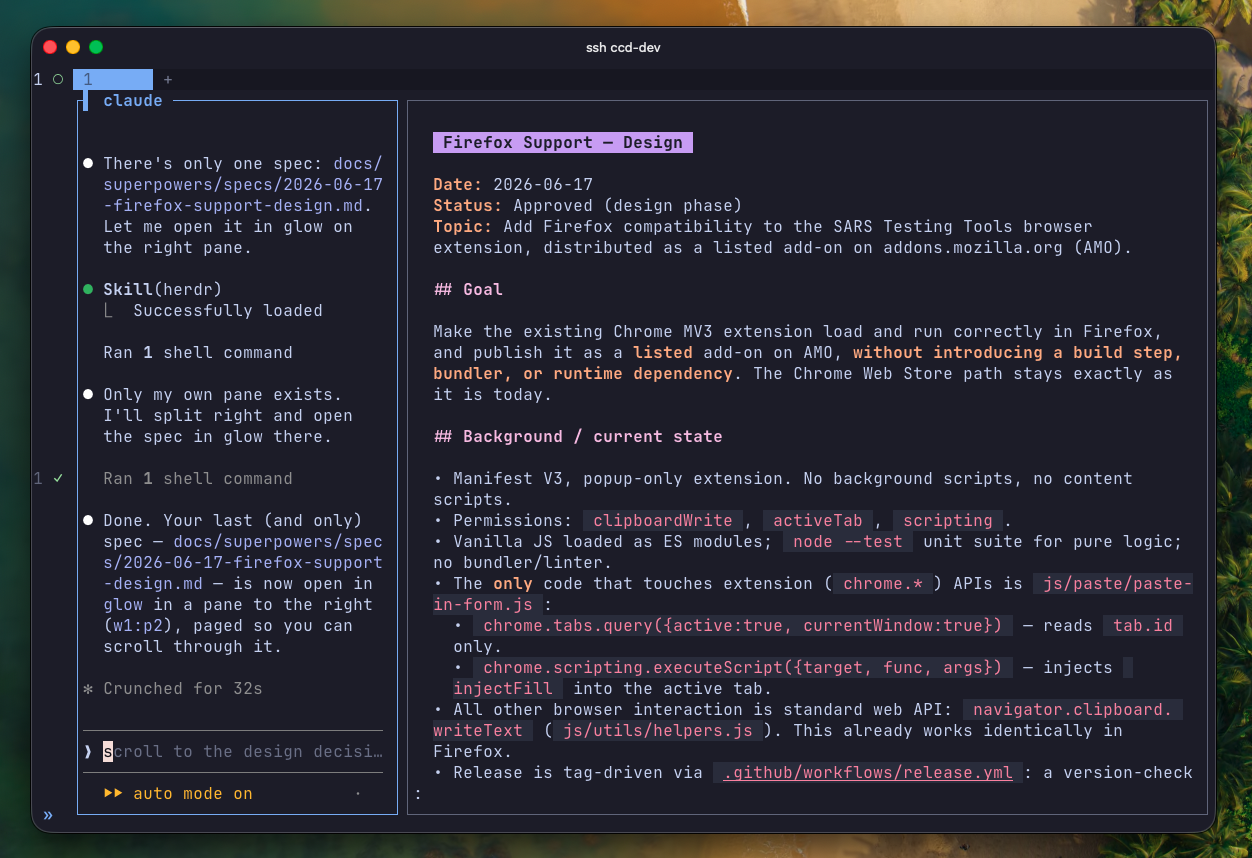This screenshot has height=858, width=1252.
Task: Click the chevrons icon at the window's bottom left
Action: 48,816
